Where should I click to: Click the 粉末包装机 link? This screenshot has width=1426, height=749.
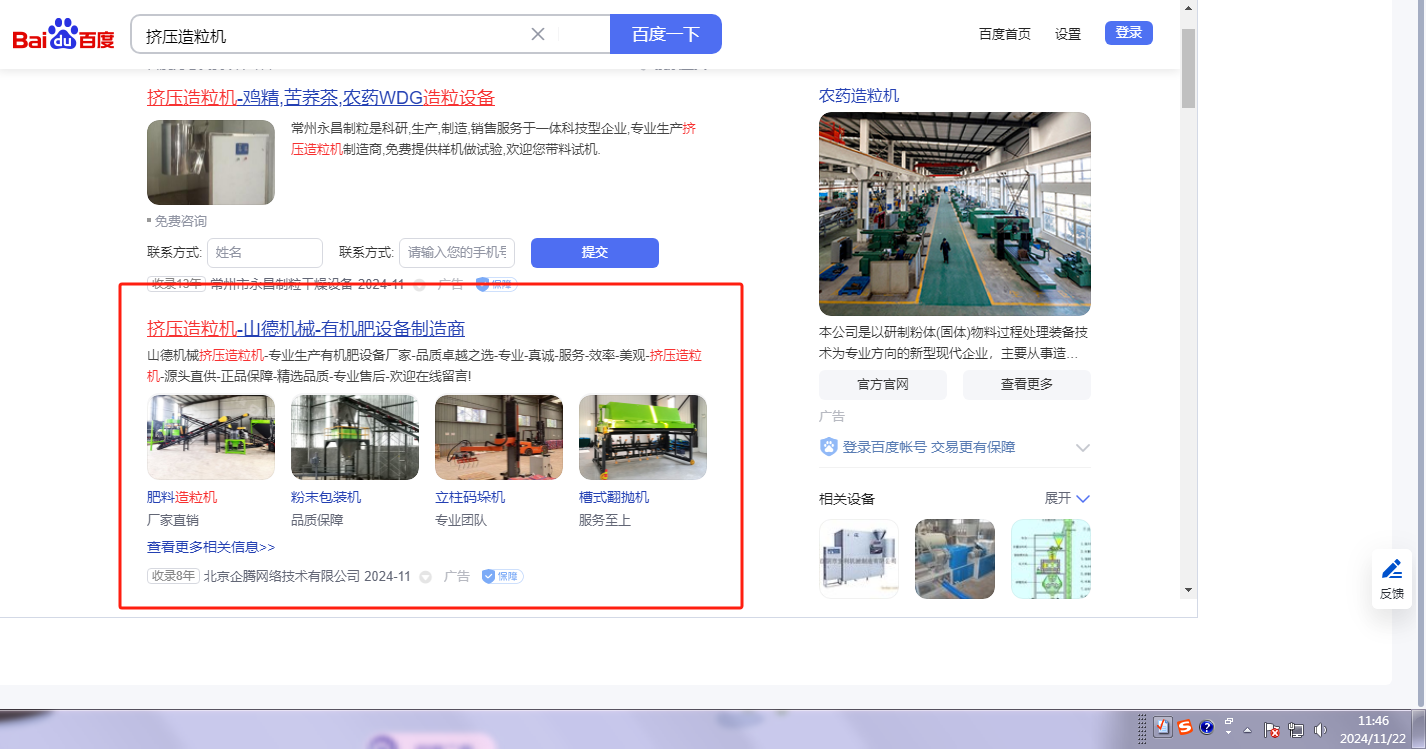pos(326,497)
